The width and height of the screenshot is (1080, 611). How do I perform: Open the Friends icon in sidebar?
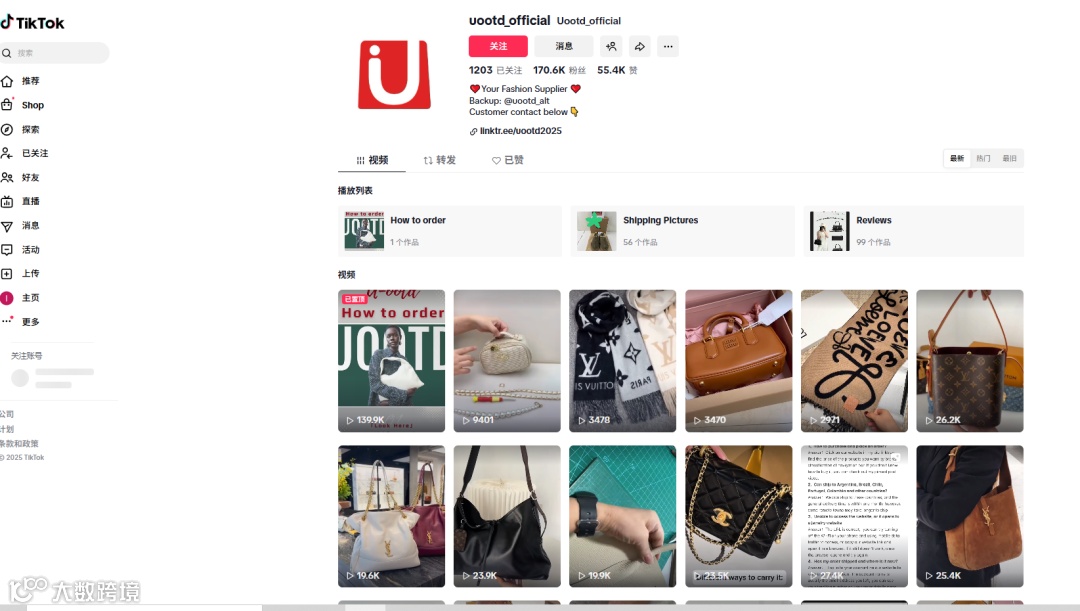click(7, 177)
